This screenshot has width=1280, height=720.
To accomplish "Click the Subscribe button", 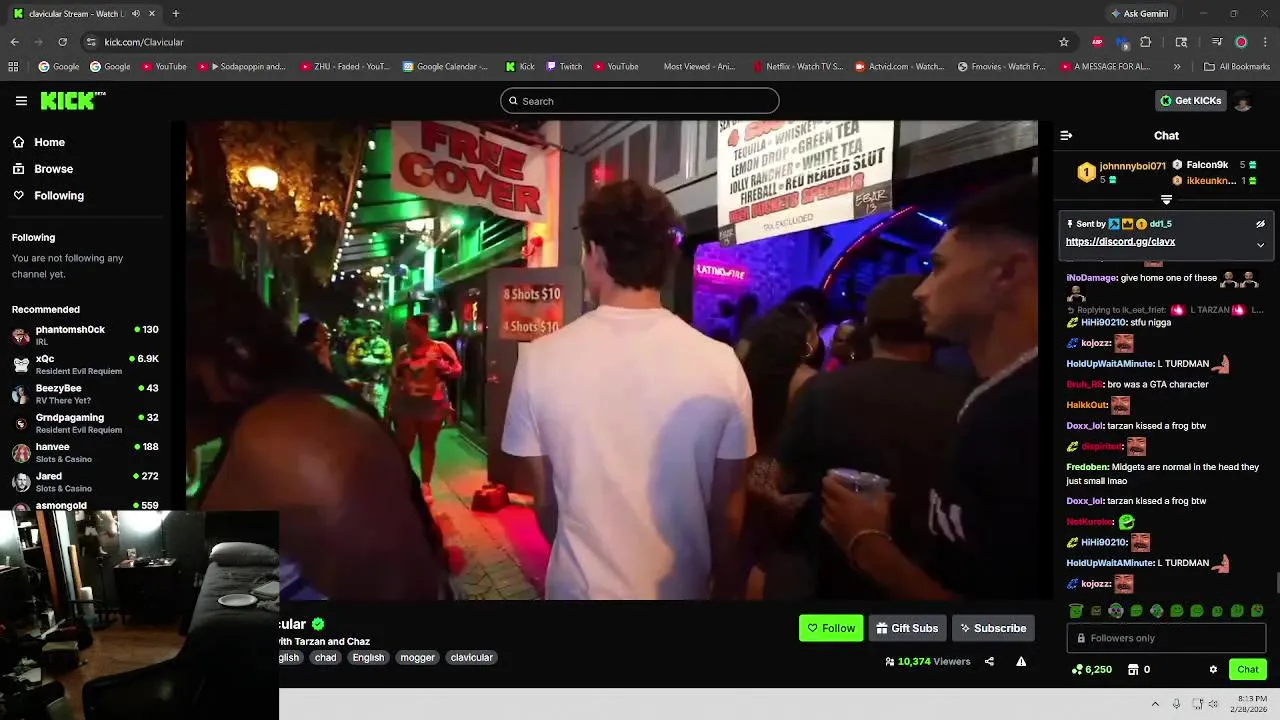I will click(993, 628).
